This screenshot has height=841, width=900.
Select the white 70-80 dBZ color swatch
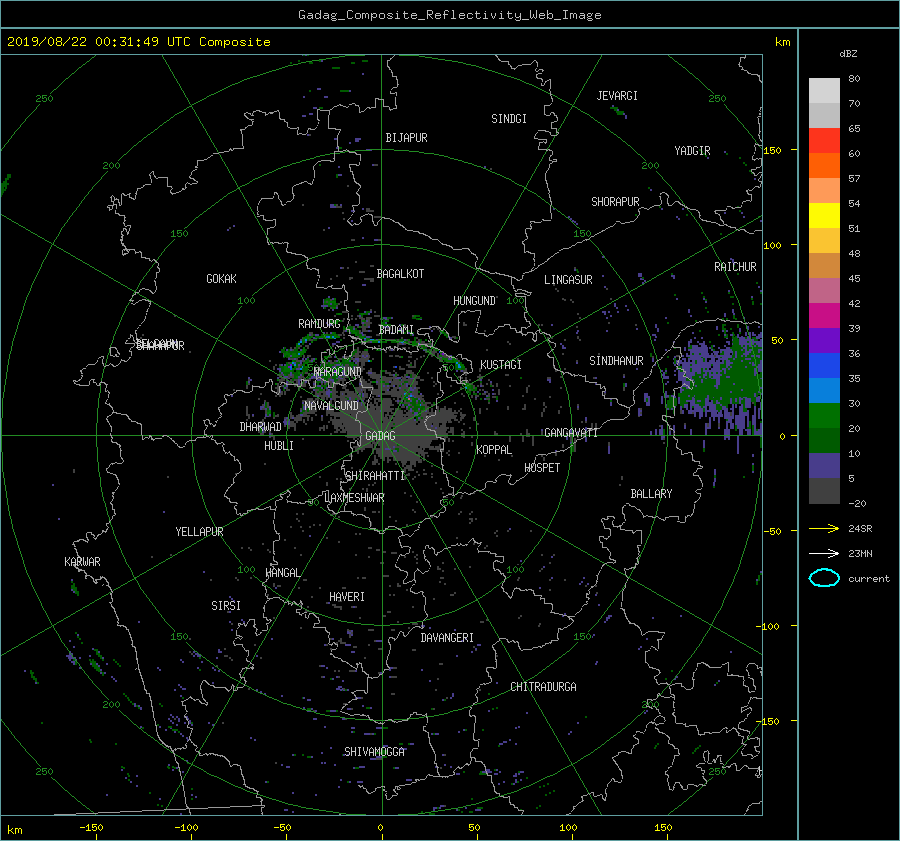[x=824, y=91]
